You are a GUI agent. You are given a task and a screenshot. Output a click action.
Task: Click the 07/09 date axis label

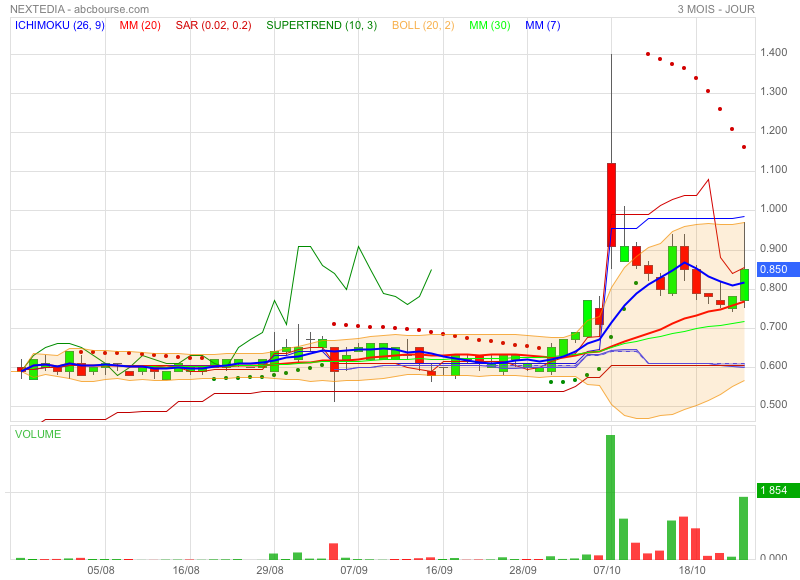[x=354, y=570]
